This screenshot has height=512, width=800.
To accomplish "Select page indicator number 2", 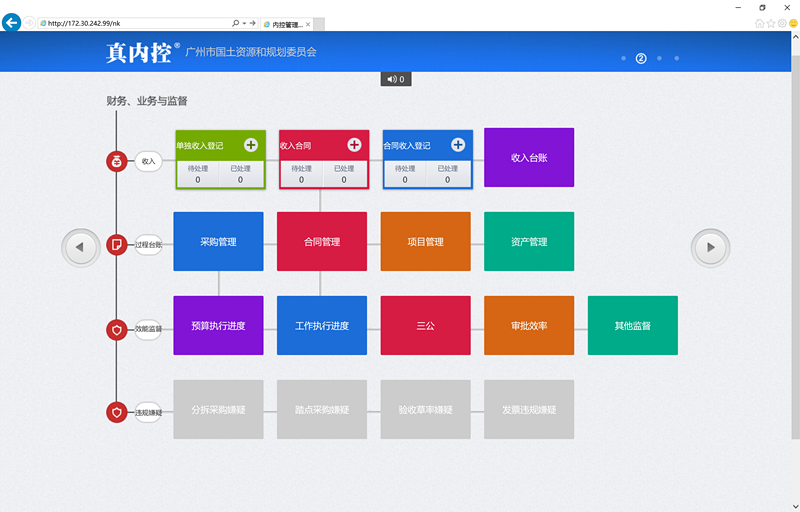I will click(x=641, y=58).
